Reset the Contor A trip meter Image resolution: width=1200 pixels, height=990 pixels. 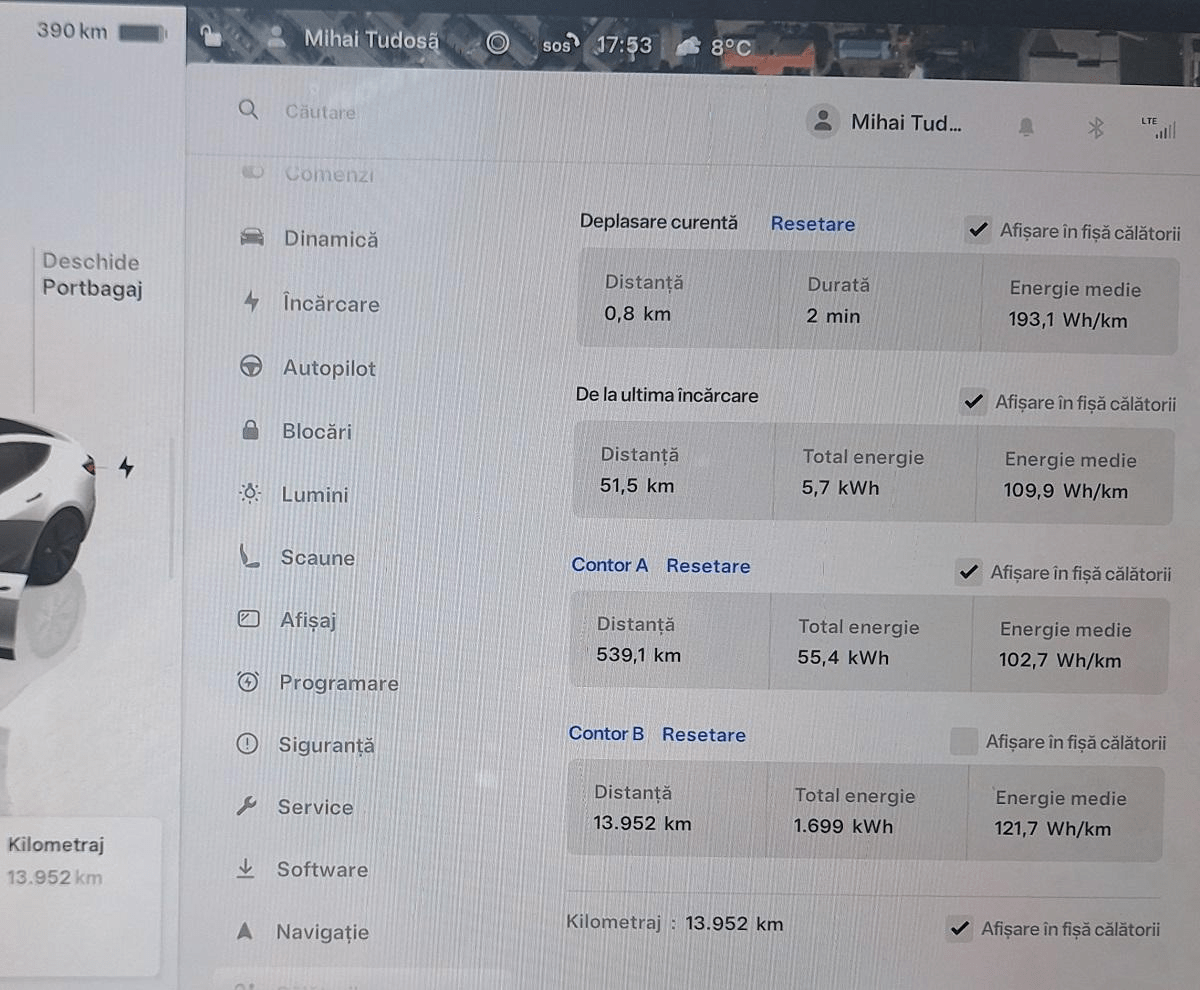tap(708, 566)
